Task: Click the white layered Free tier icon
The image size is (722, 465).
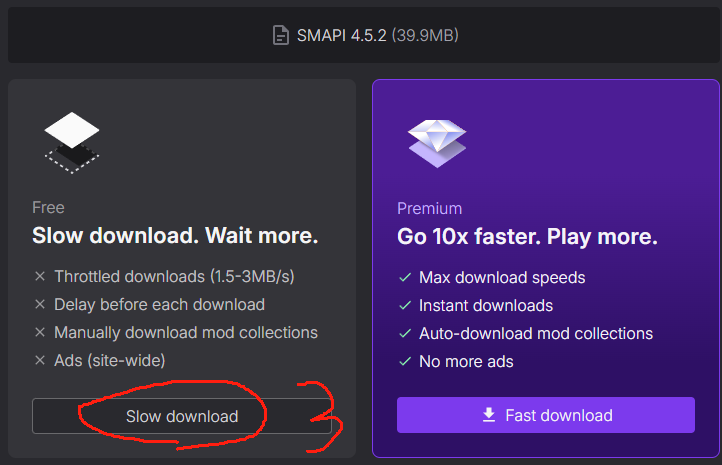Action: pyautogui.click(x=72, y=141)
